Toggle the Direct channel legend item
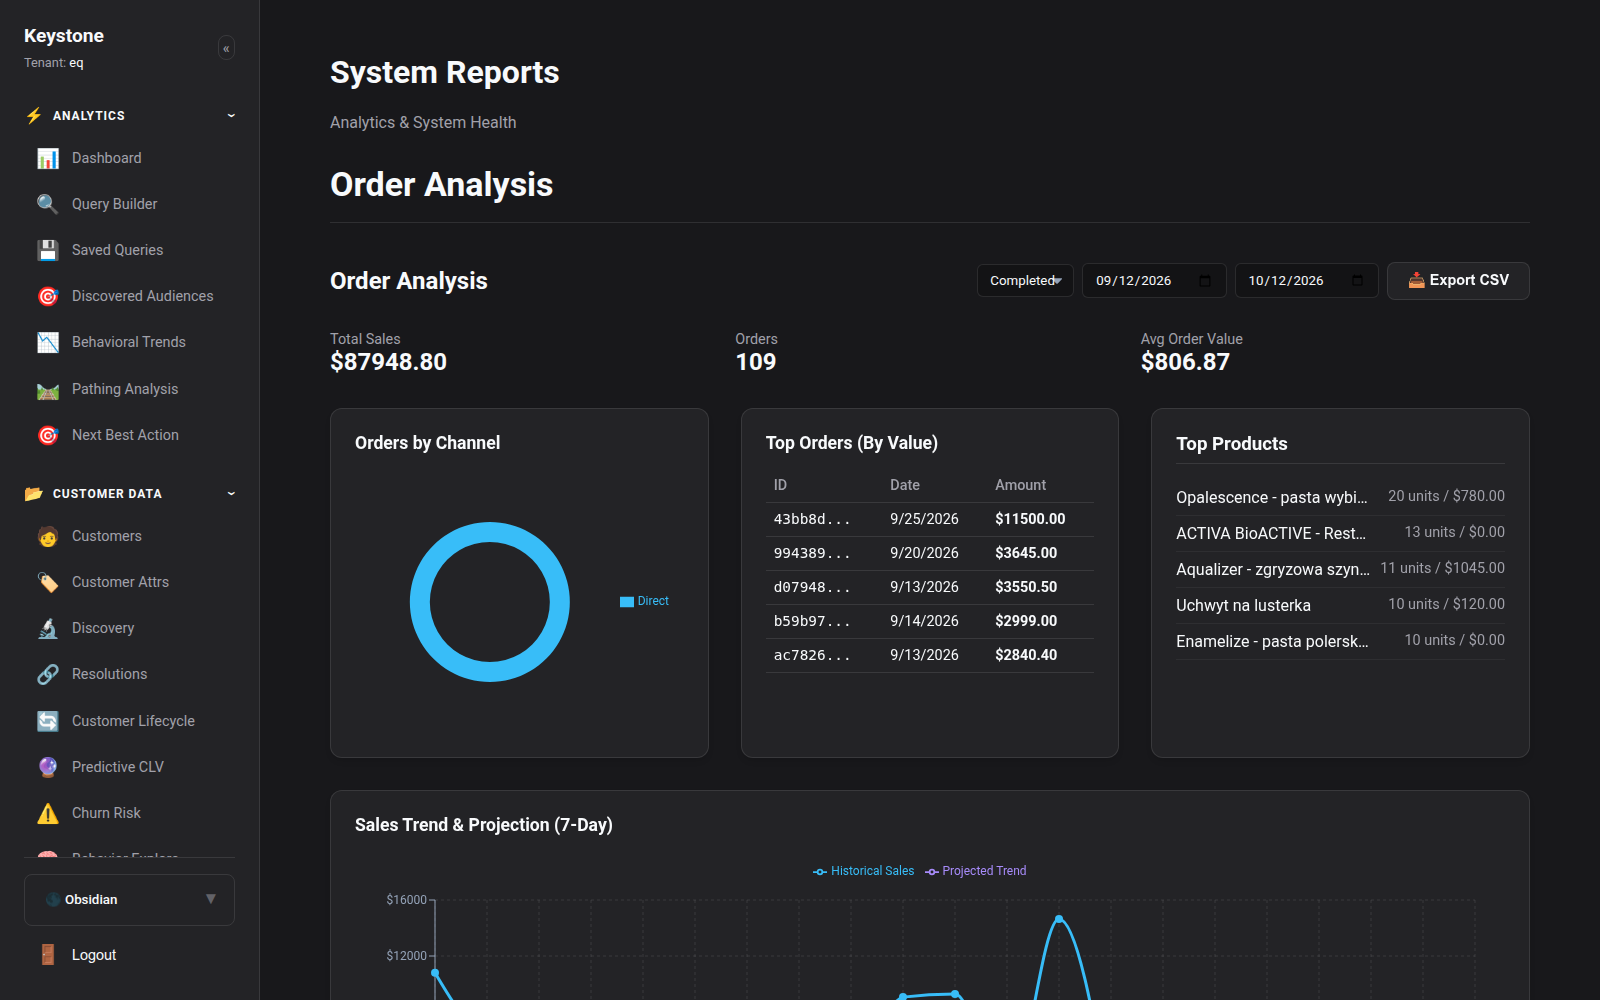 pos(644,601)
